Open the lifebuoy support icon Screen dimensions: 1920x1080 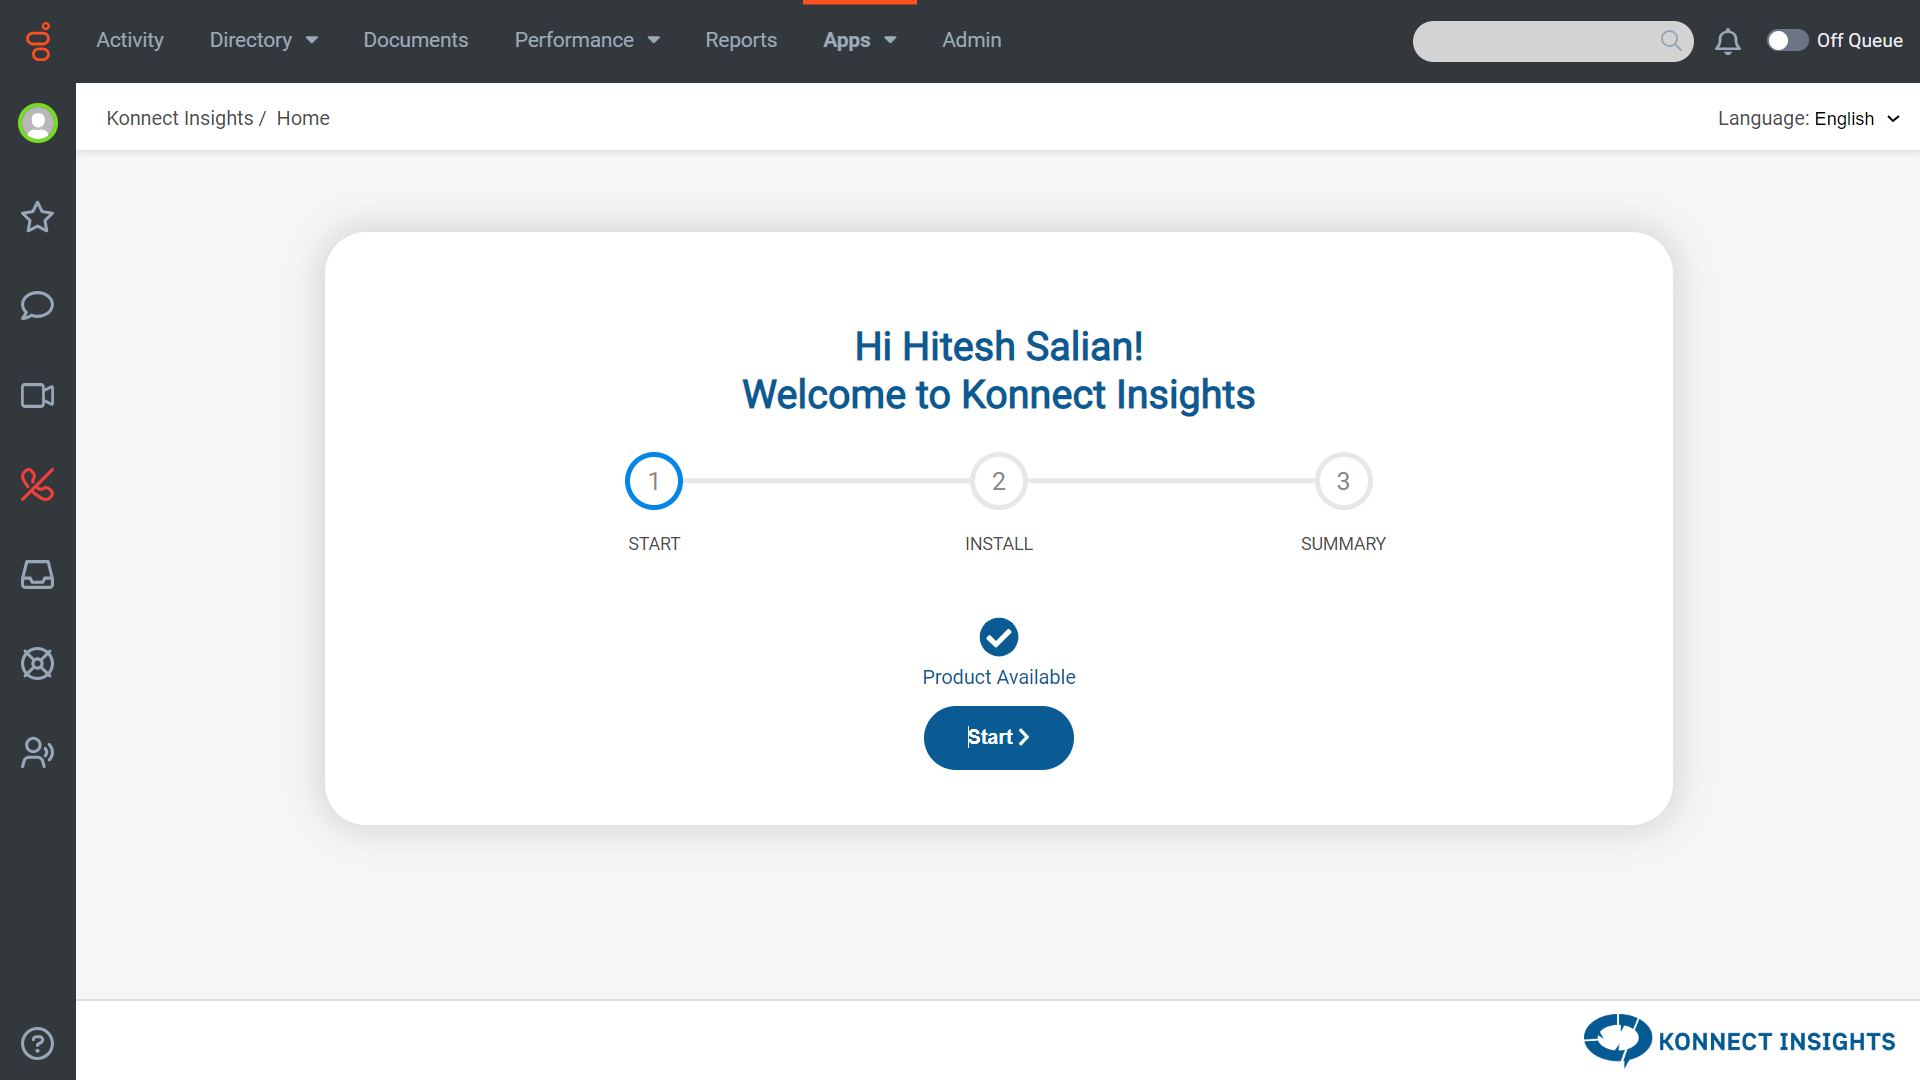pyautogui.click(x=38, y=663)
